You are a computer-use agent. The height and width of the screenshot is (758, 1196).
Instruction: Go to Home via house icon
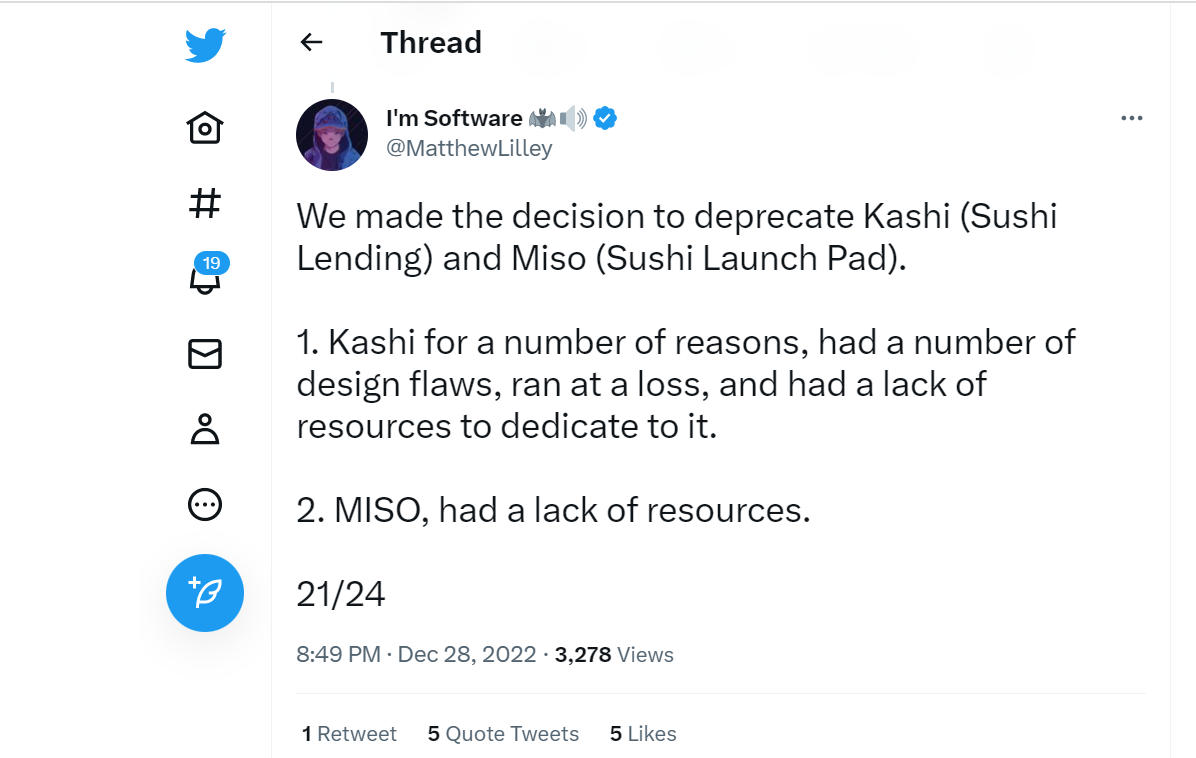click(205, 128)
